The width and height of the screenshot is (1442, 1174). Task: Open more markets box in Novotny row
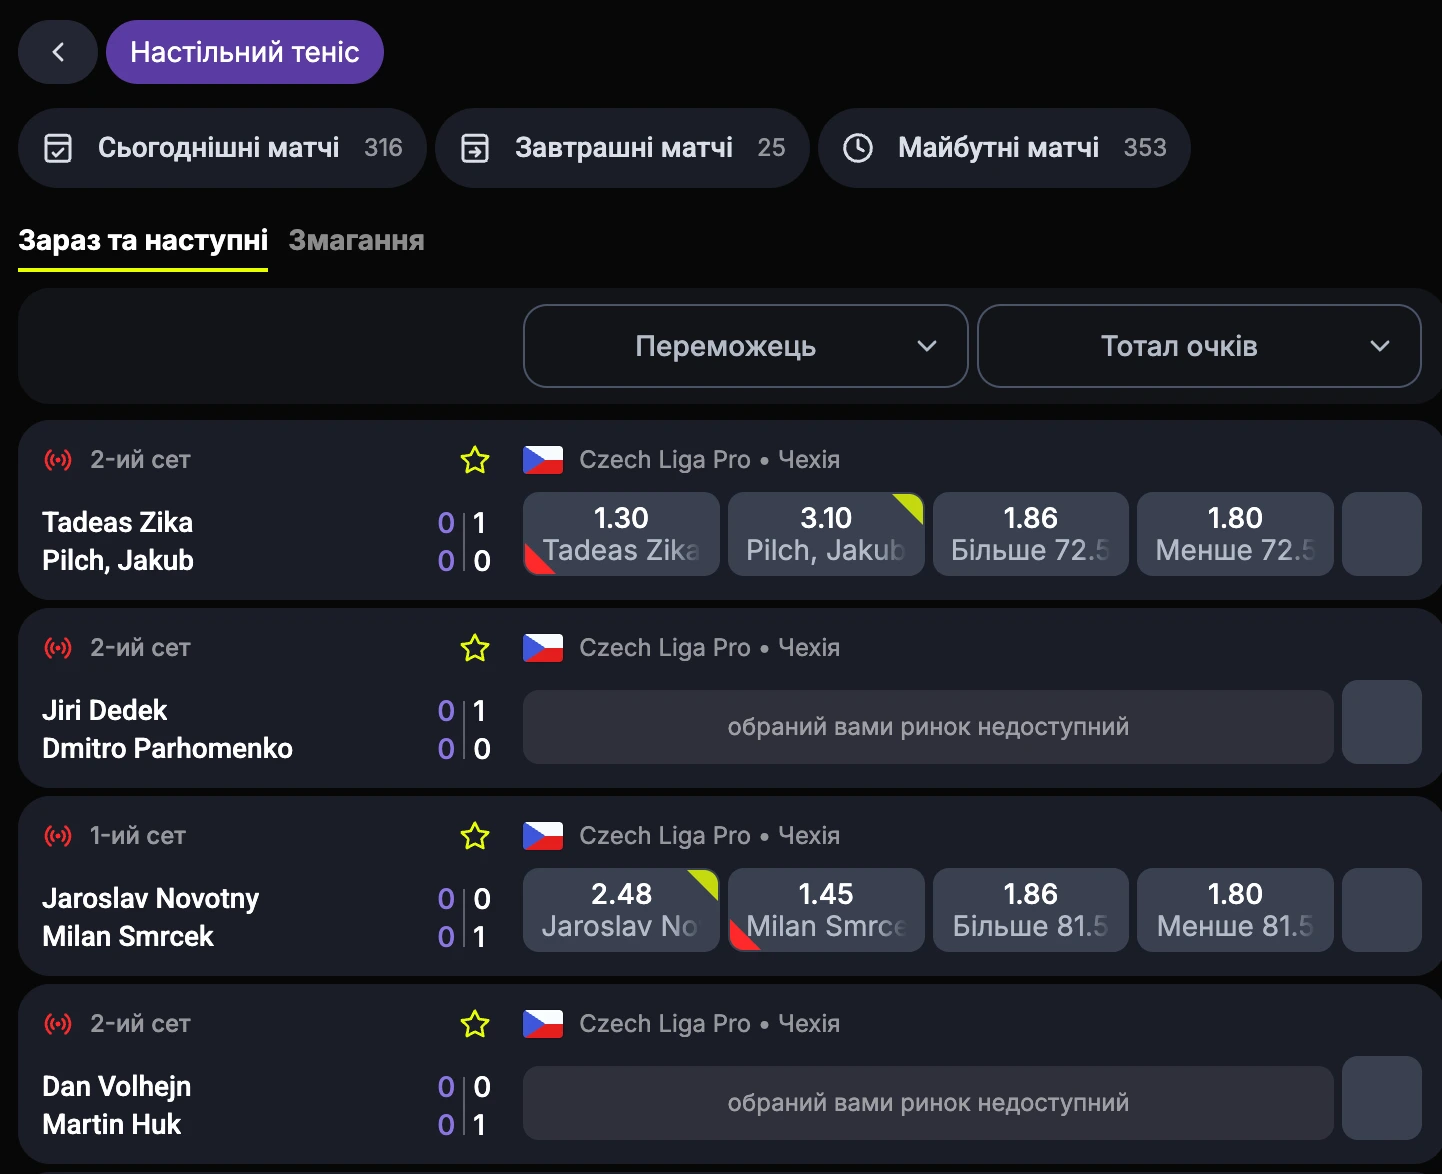(x=1382, y=910)
